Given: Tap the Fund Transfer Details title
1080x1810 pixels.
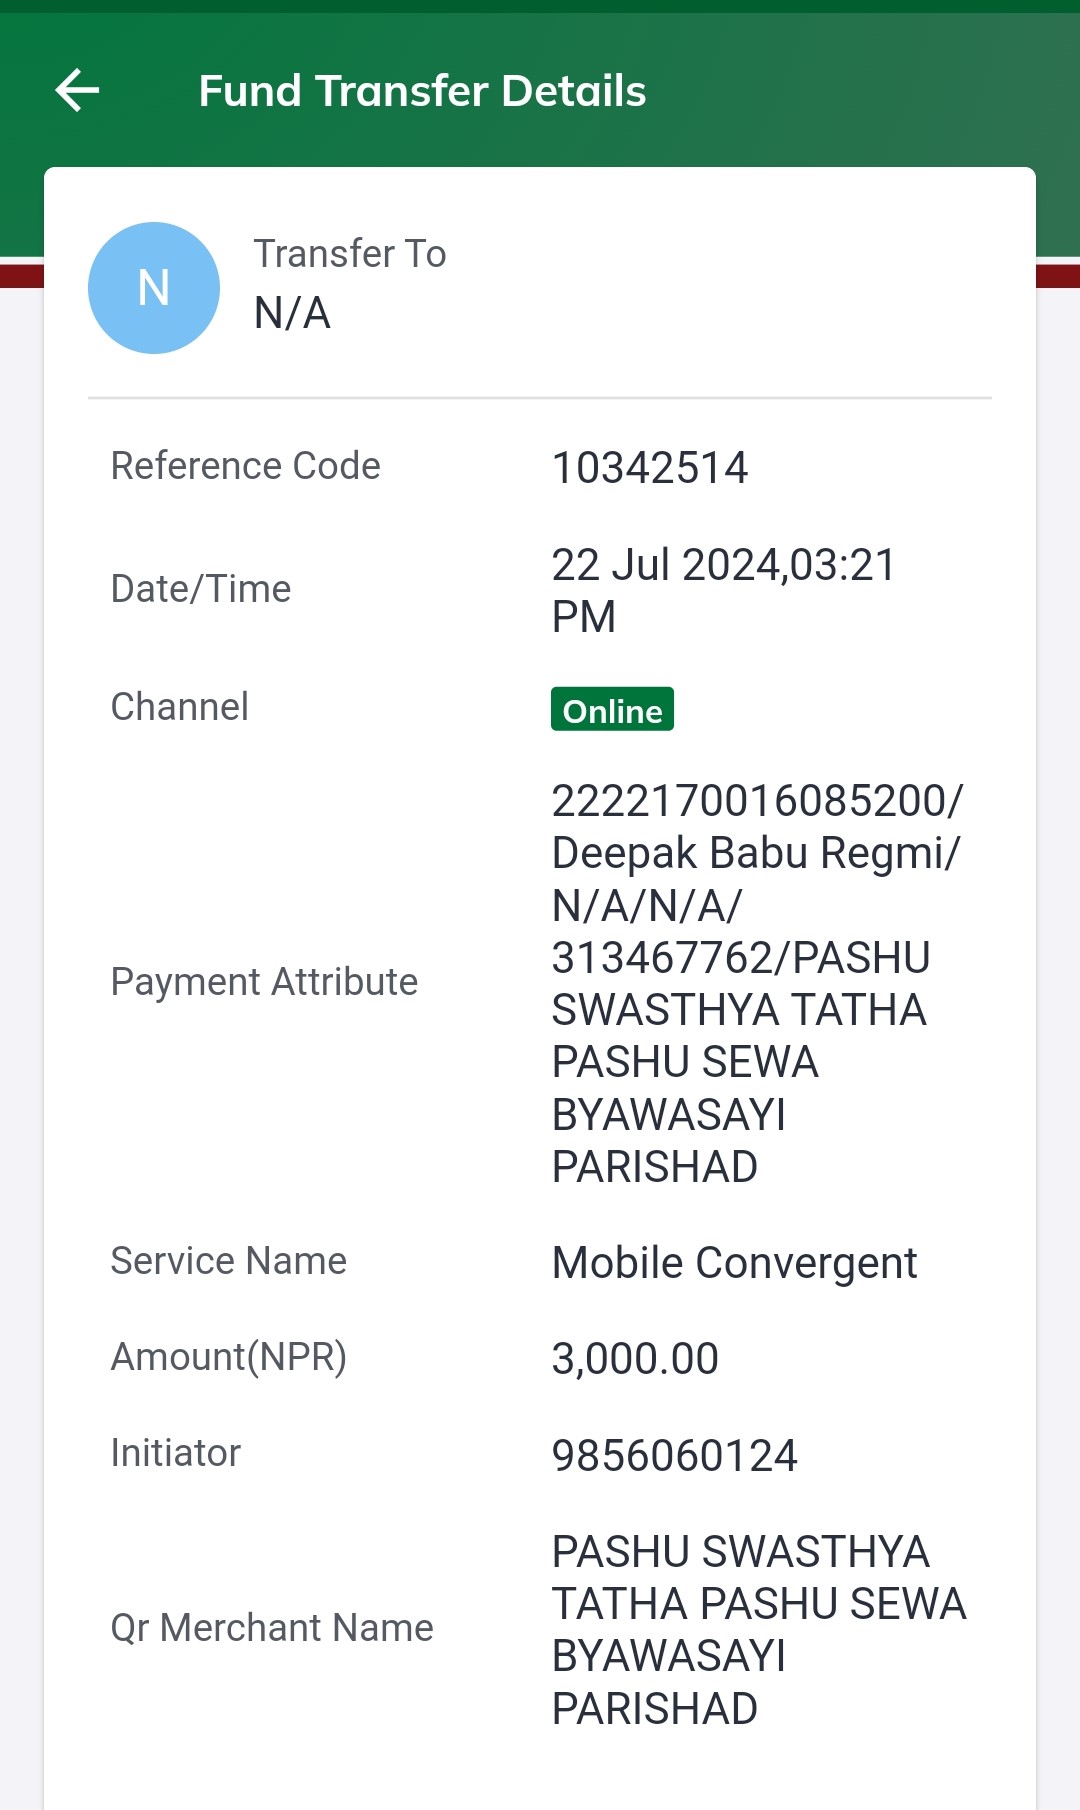Looking at the screenshot, I should click(422, 91).
